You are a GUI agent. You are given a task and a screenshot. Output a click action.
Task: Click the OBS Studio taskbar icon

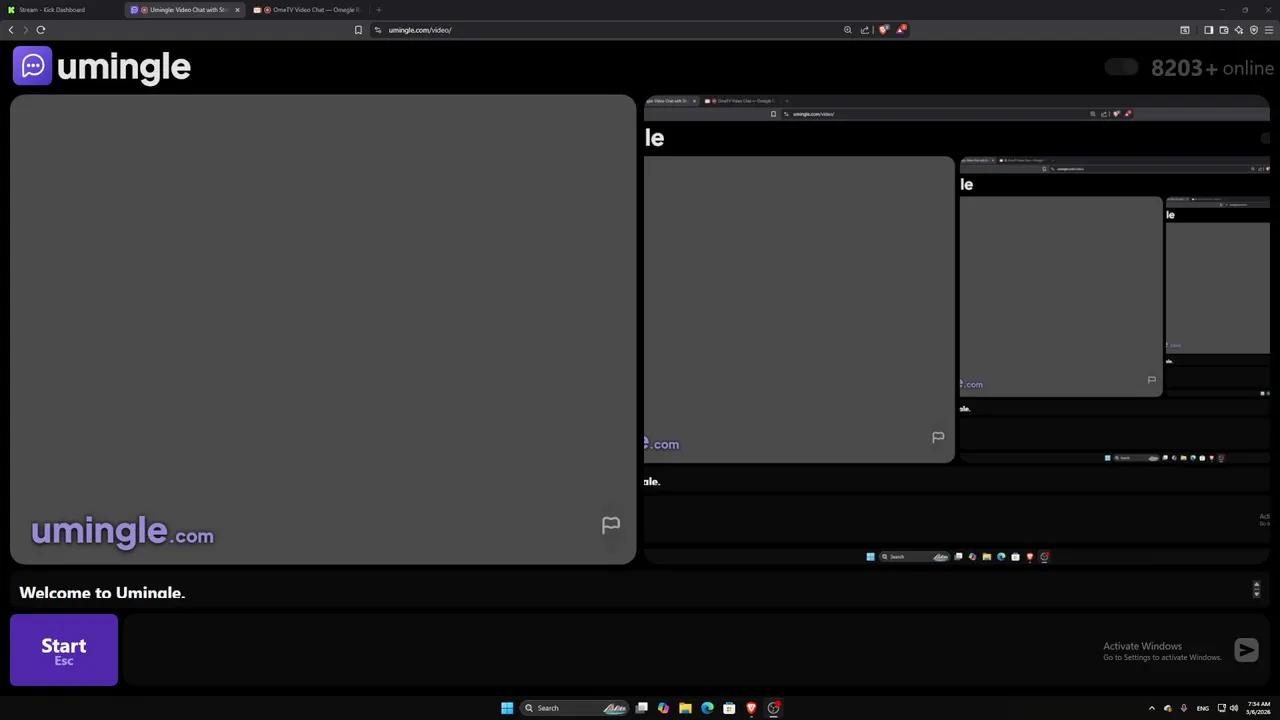[774, 708]
